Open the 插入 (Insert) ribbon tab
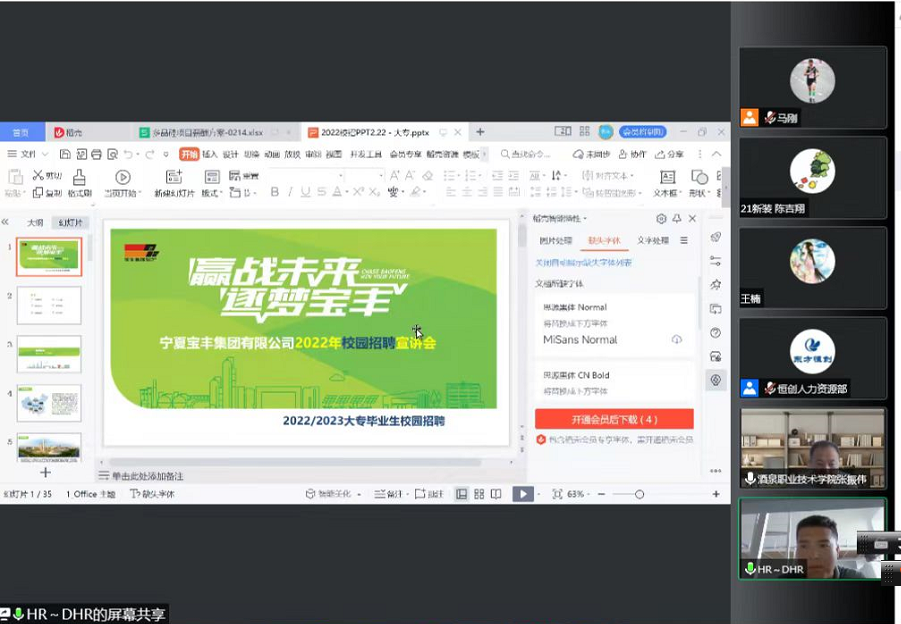Image resolution: width=901 pixels, height=624 pixels. click(210, 154)
